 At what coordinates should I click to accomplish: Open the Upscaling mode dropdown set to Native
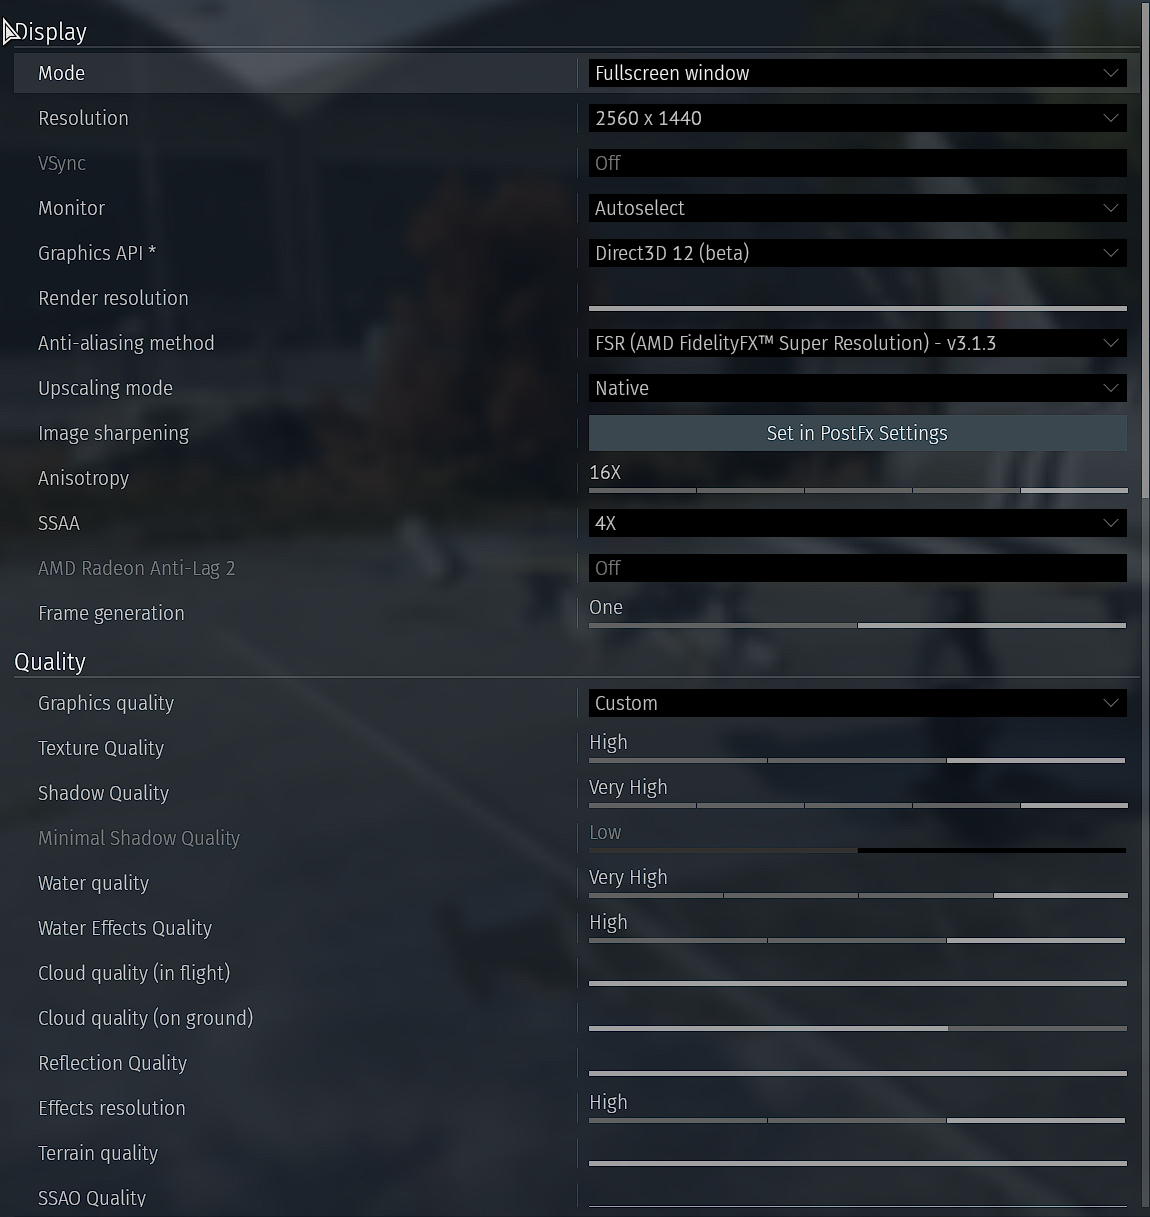pyautogui.click(x=857, y=388)
